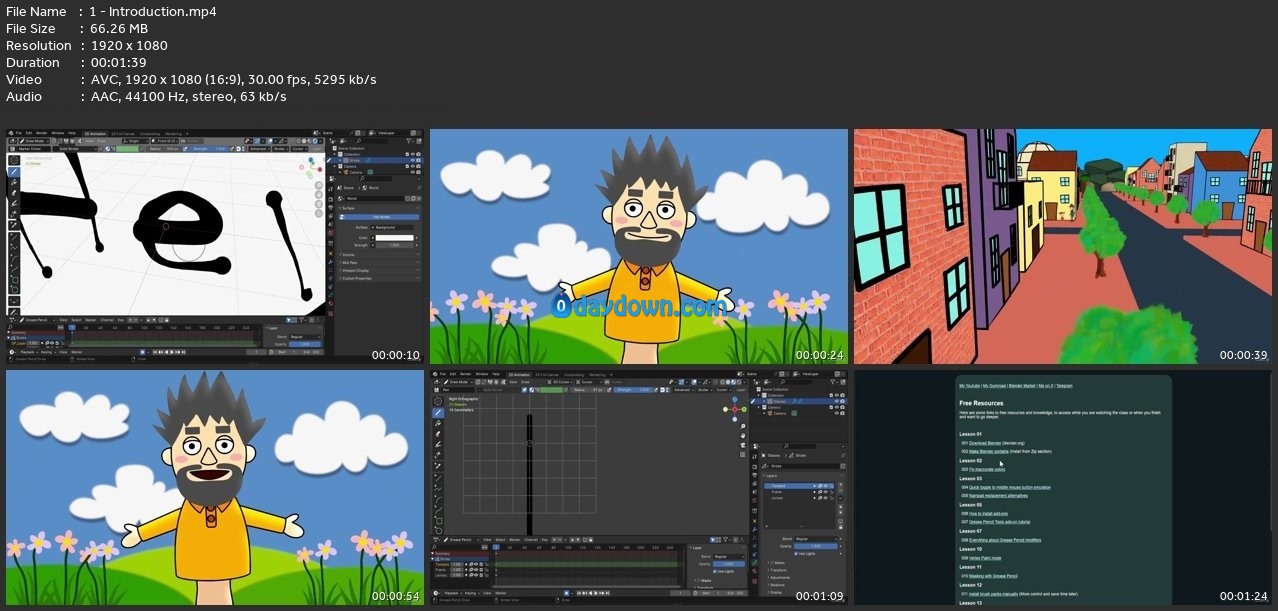Toggle the Masks checkbox in 00:01:09 properties panel
Screen dimensions: 1278x611
[772, 563]
